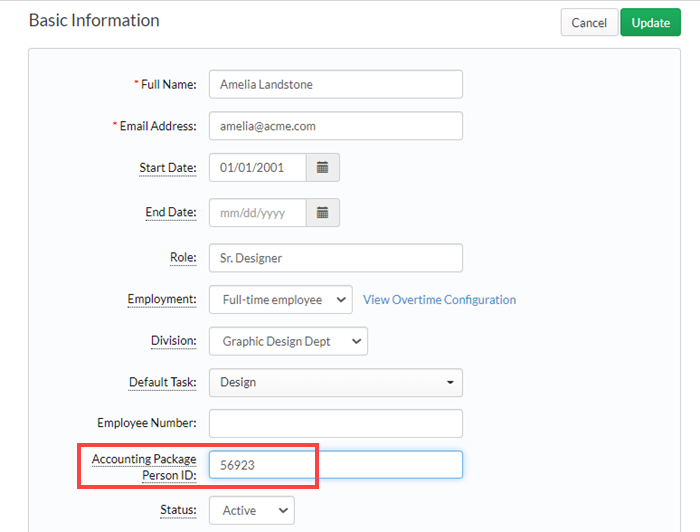The height and width of the screenshot is (532, 700).
Task: Focus the Employee Number field
Action: click(336, 424)
